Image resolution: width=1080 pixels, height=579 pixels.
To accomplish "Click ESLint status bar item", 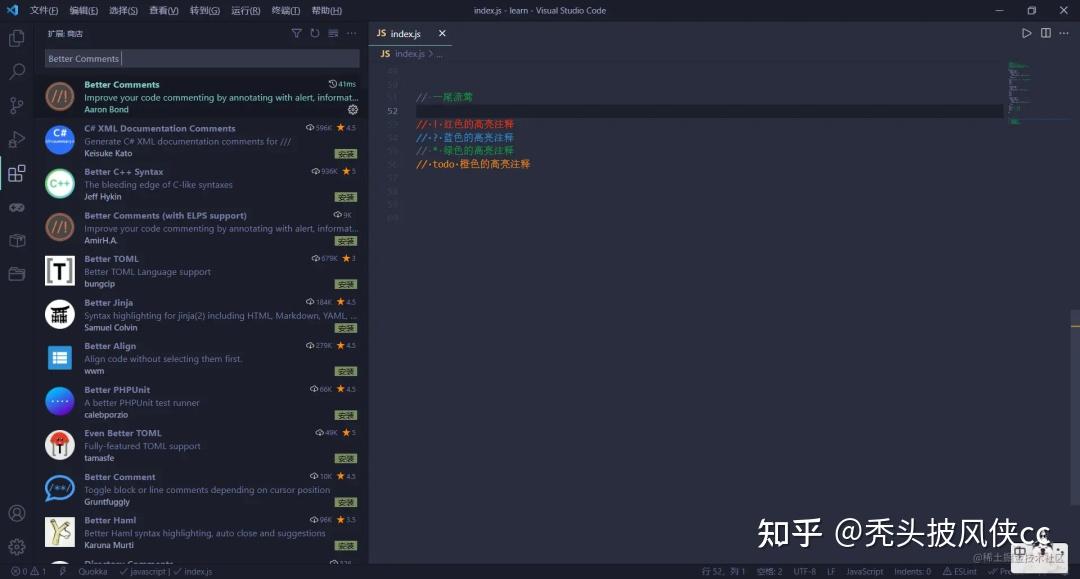I will [959, 571].
